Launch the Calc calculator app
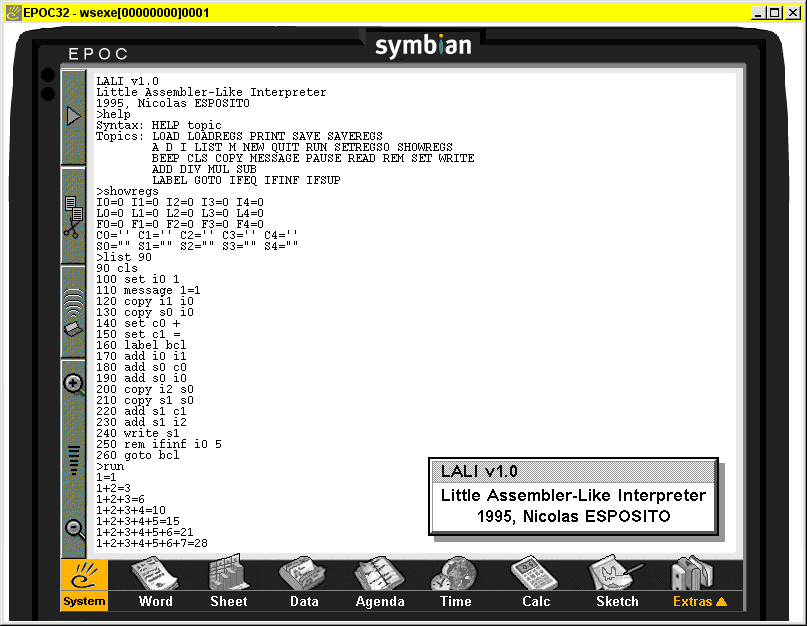The width and height of the screenshot is (807, 626). pos(536,585)
